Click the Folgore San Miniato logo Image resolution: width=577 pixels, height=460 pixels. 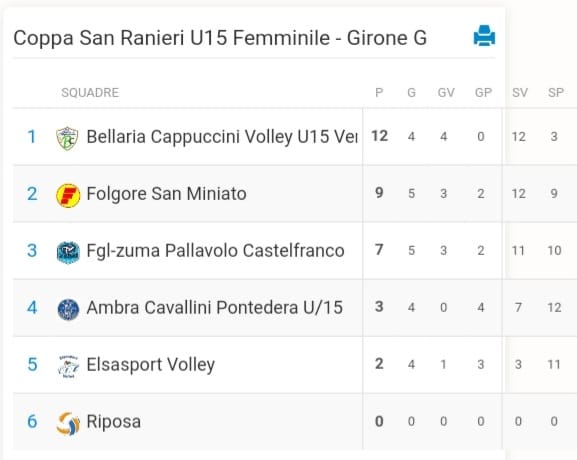click(68, 195)
